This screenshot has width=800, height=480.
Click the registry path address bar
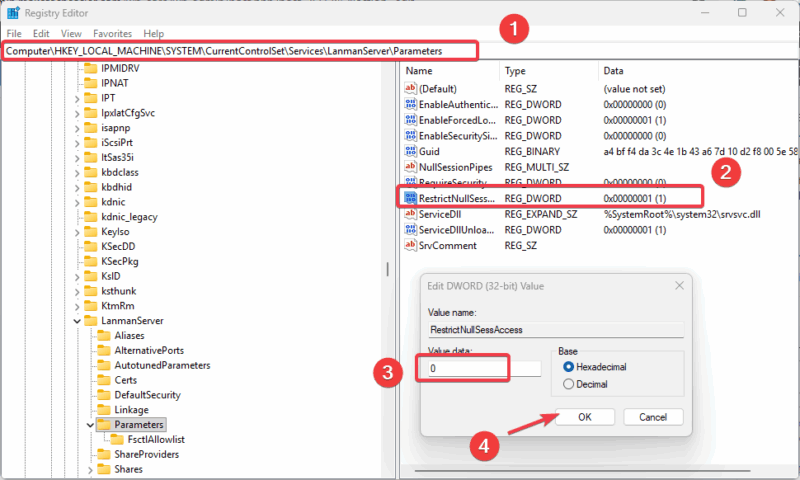[240, 50]
